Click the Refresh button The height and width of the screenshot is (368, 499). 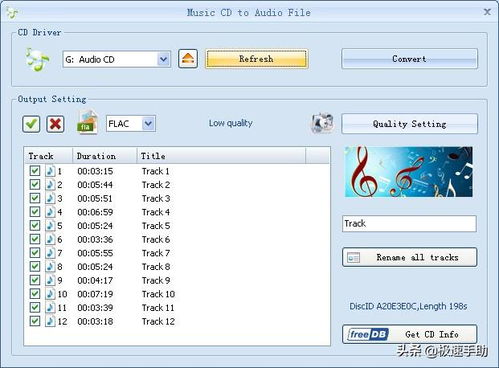point(256,59)
